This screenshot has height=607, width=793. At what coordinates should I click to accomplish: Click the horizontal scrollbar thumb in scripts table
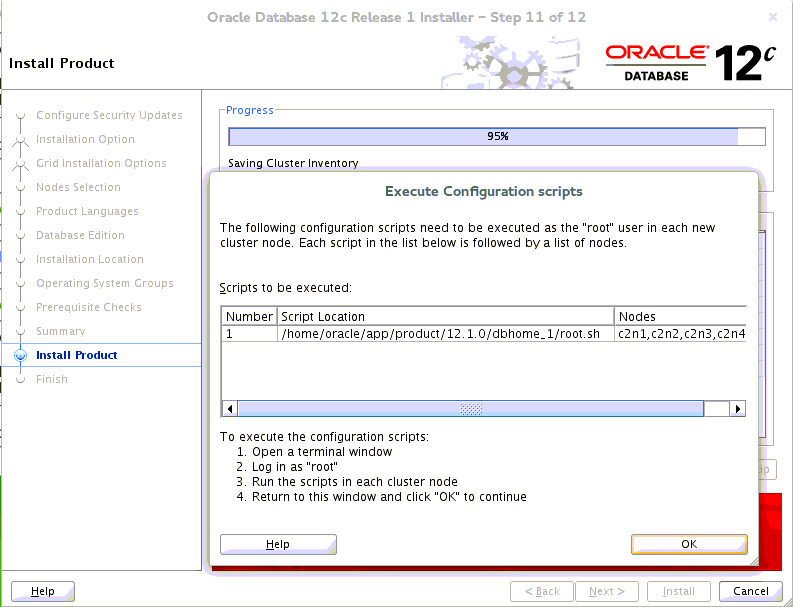(x=470, y=409)
